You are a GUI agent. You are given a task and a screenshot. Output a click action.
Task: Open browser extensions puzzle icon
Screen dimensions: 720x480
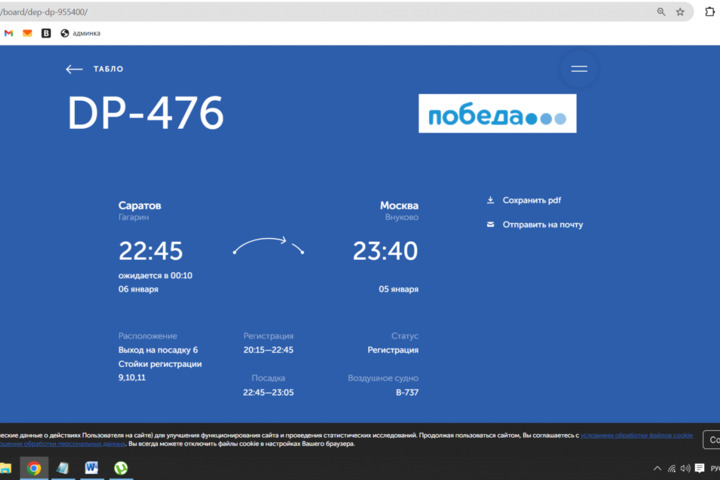(x=711, y=12)
